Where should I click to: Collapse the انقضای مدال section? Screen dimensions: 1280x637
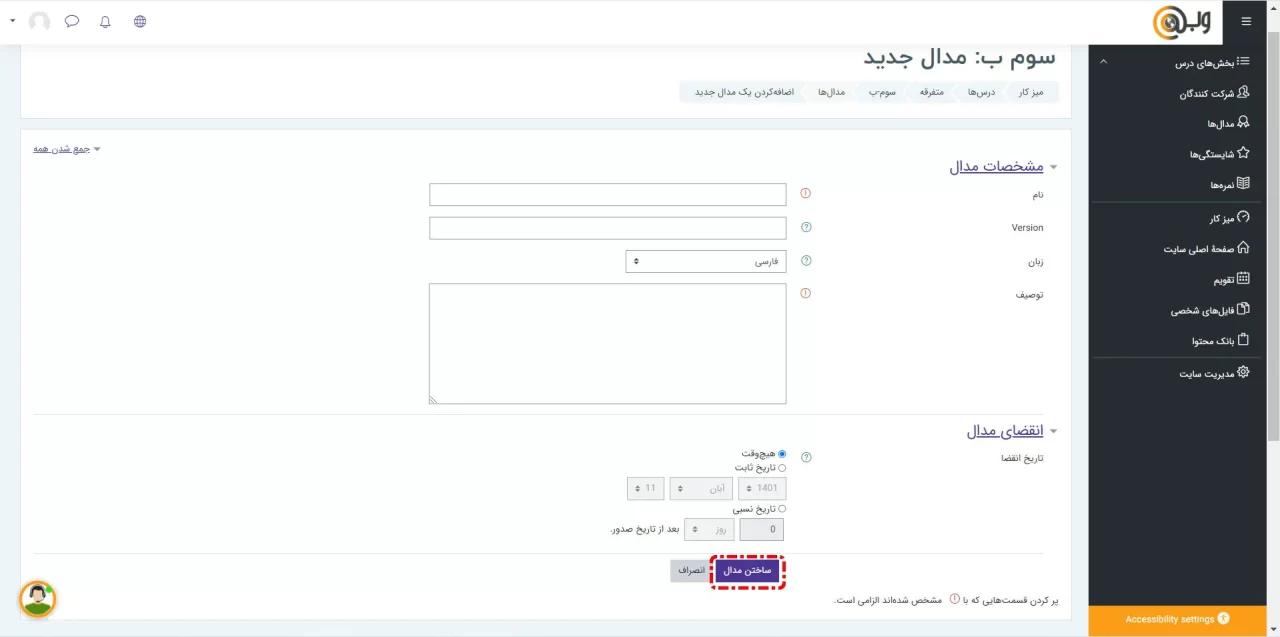(1004, 431)
